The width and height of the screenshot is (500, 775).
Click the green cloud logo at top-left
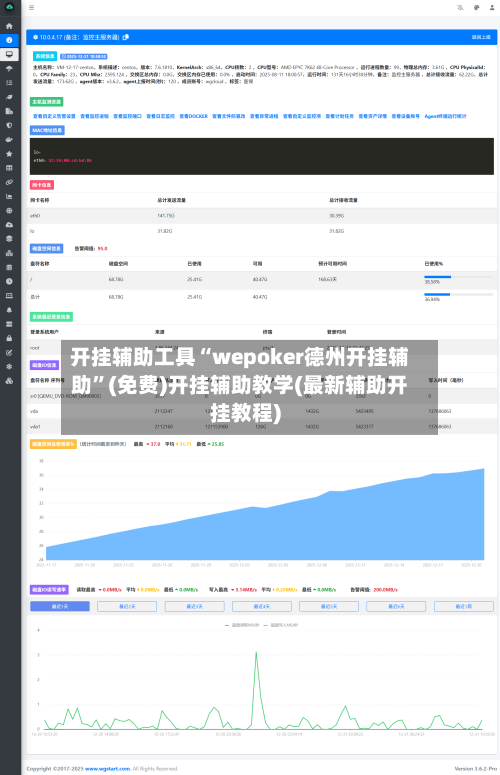[x=9, y=7]
